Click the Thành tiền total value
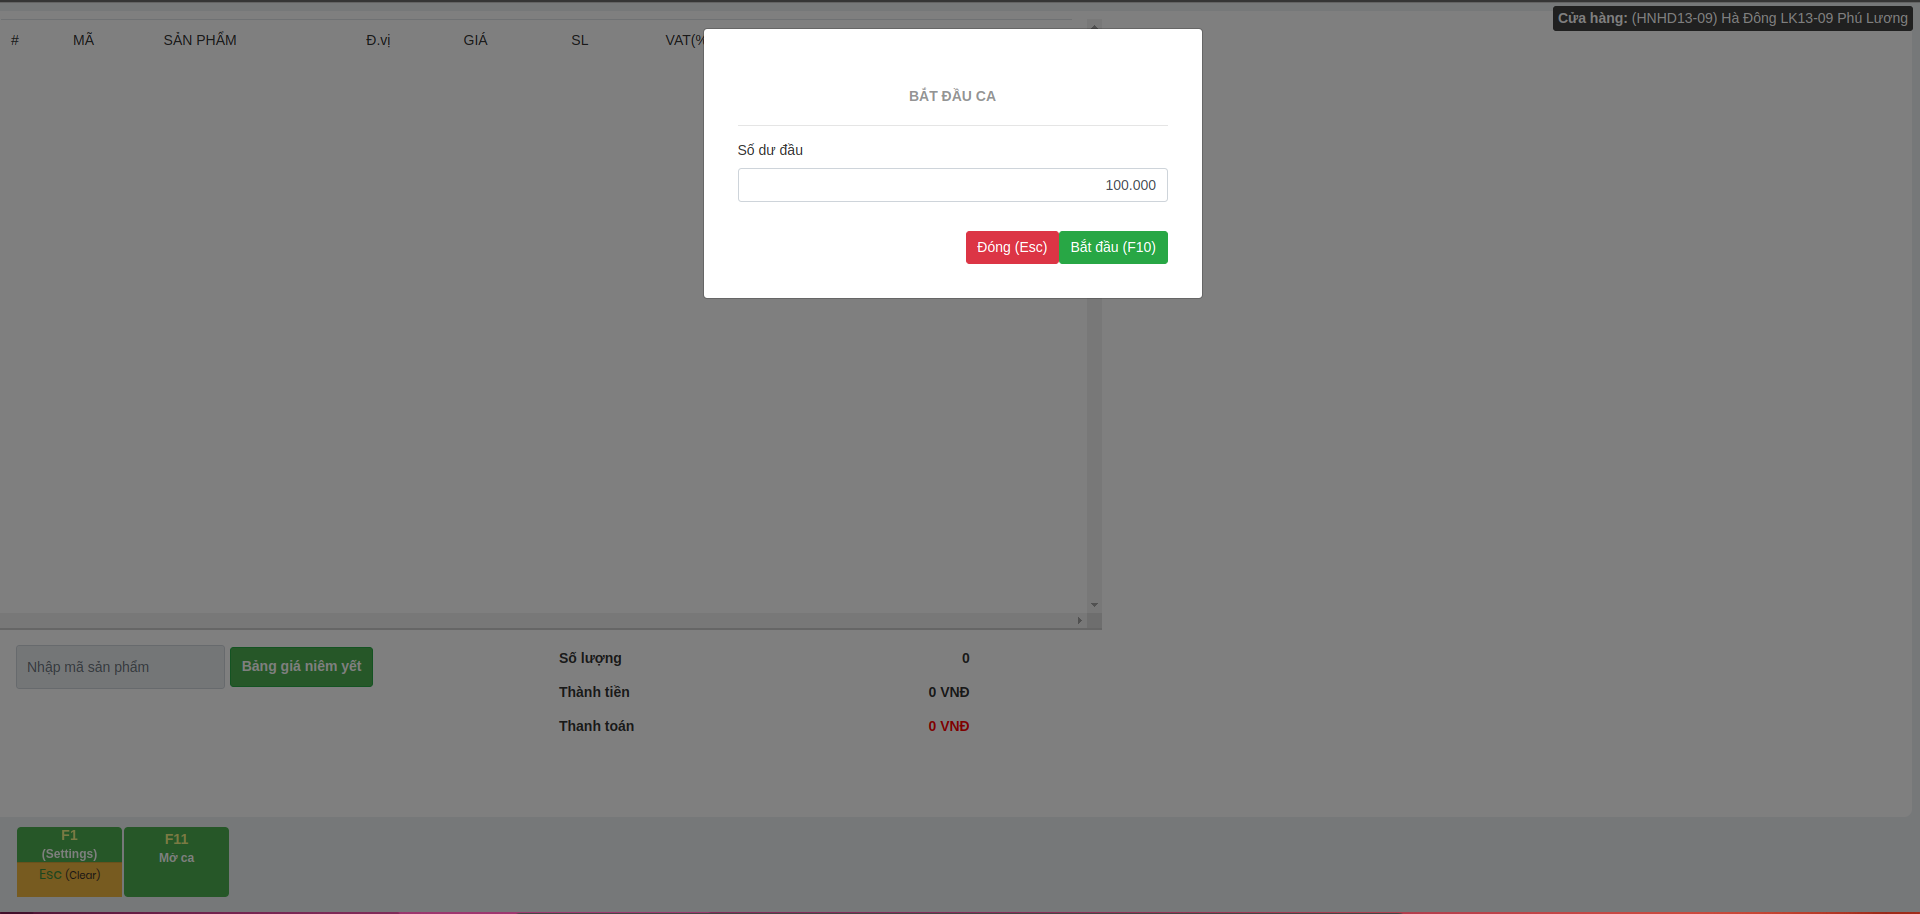This screenshot has width=1920, height=914. 948,692
